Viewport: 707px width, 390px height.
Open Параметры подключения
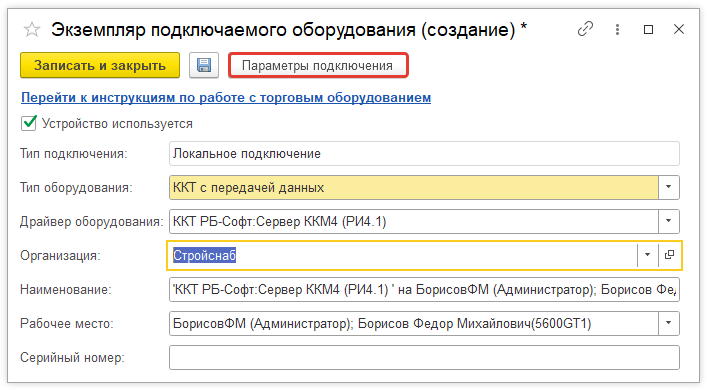[318, 65]
